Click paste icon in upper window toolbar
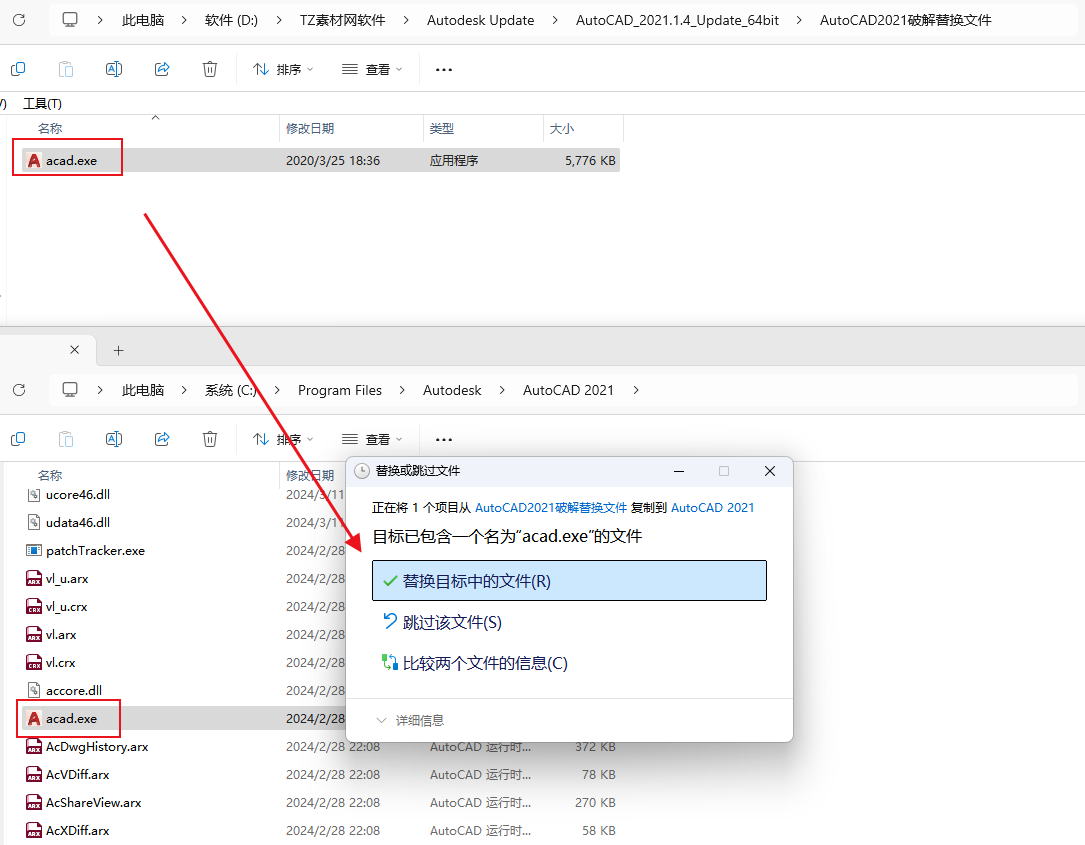 [66, 69]
